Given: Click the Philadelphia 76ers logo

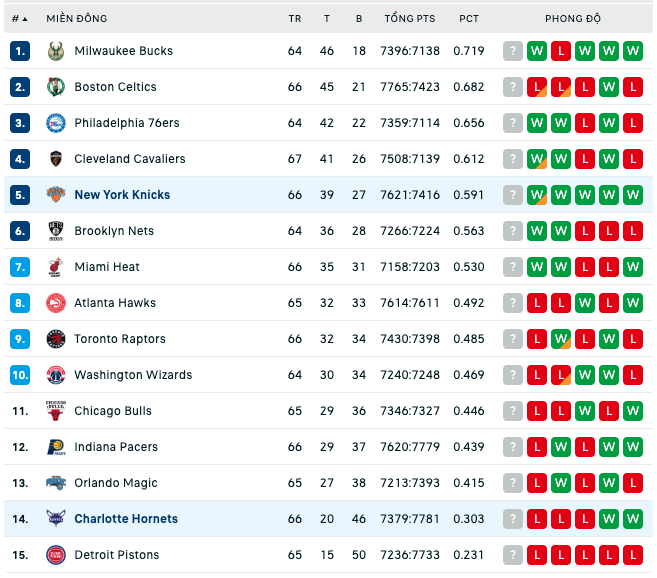Looking at the screenshot, I should click(x=56, y=123).
